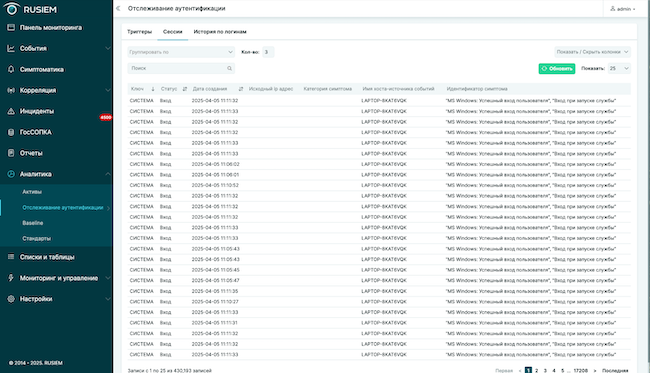Switch to the Триггеры tab

point(139,31)
